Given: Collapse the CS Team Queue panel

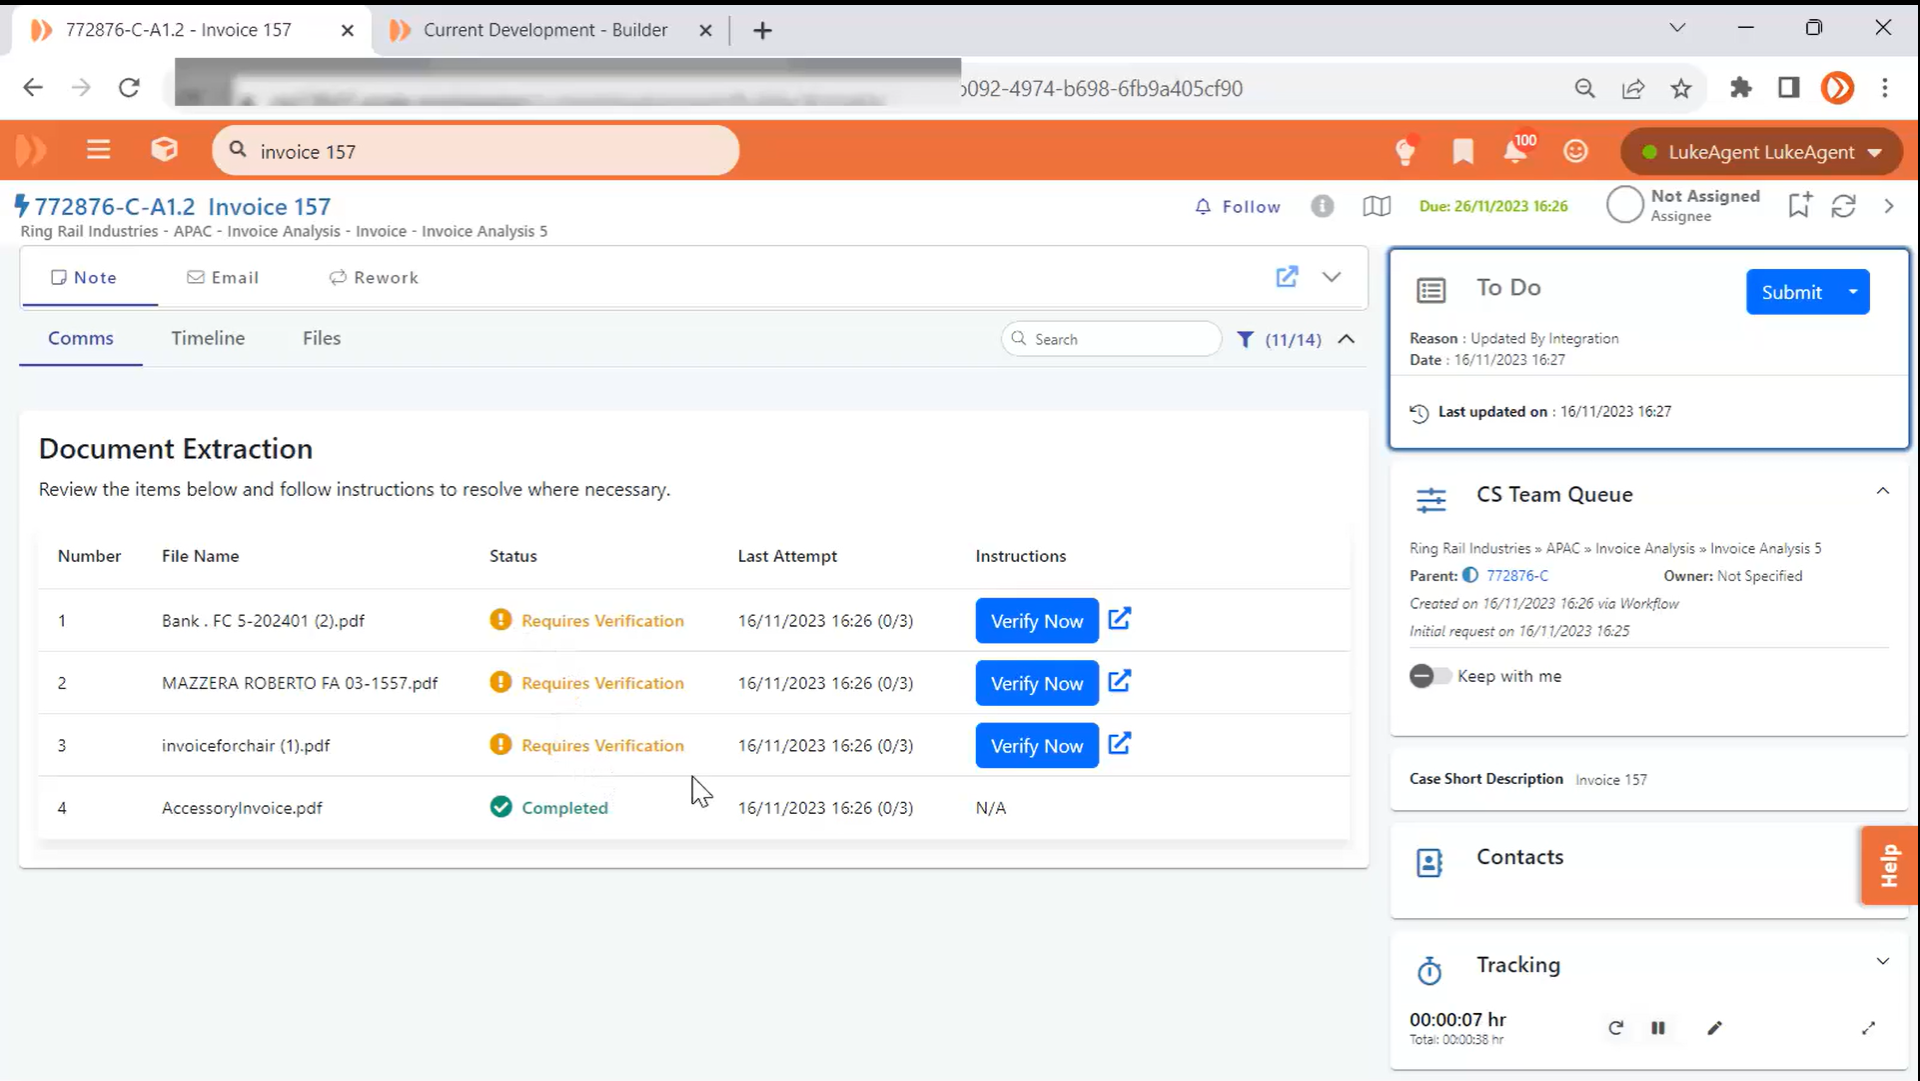Looking at the screenshot, I should (1882, 491).
